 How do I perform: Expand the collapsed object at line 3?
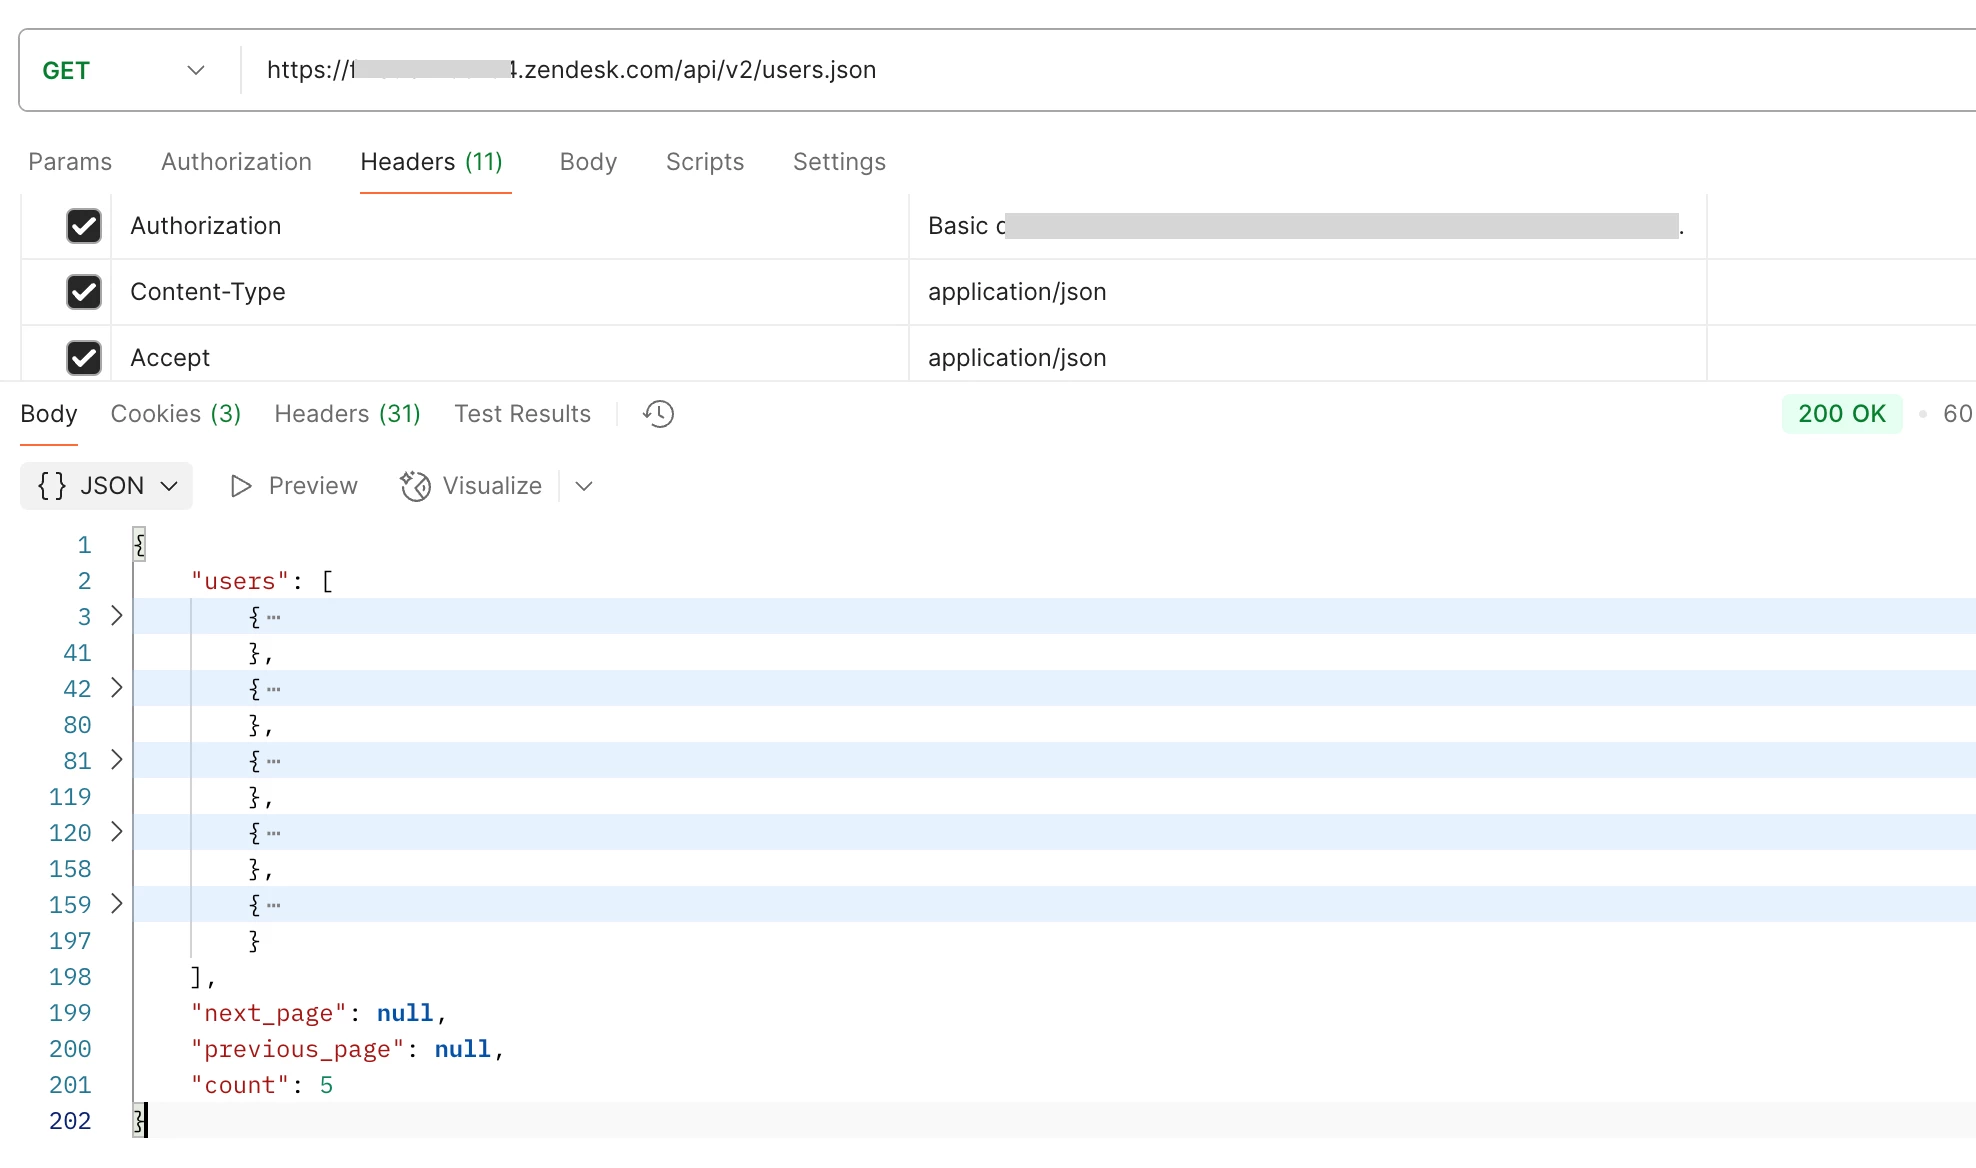tap(117, 616)
